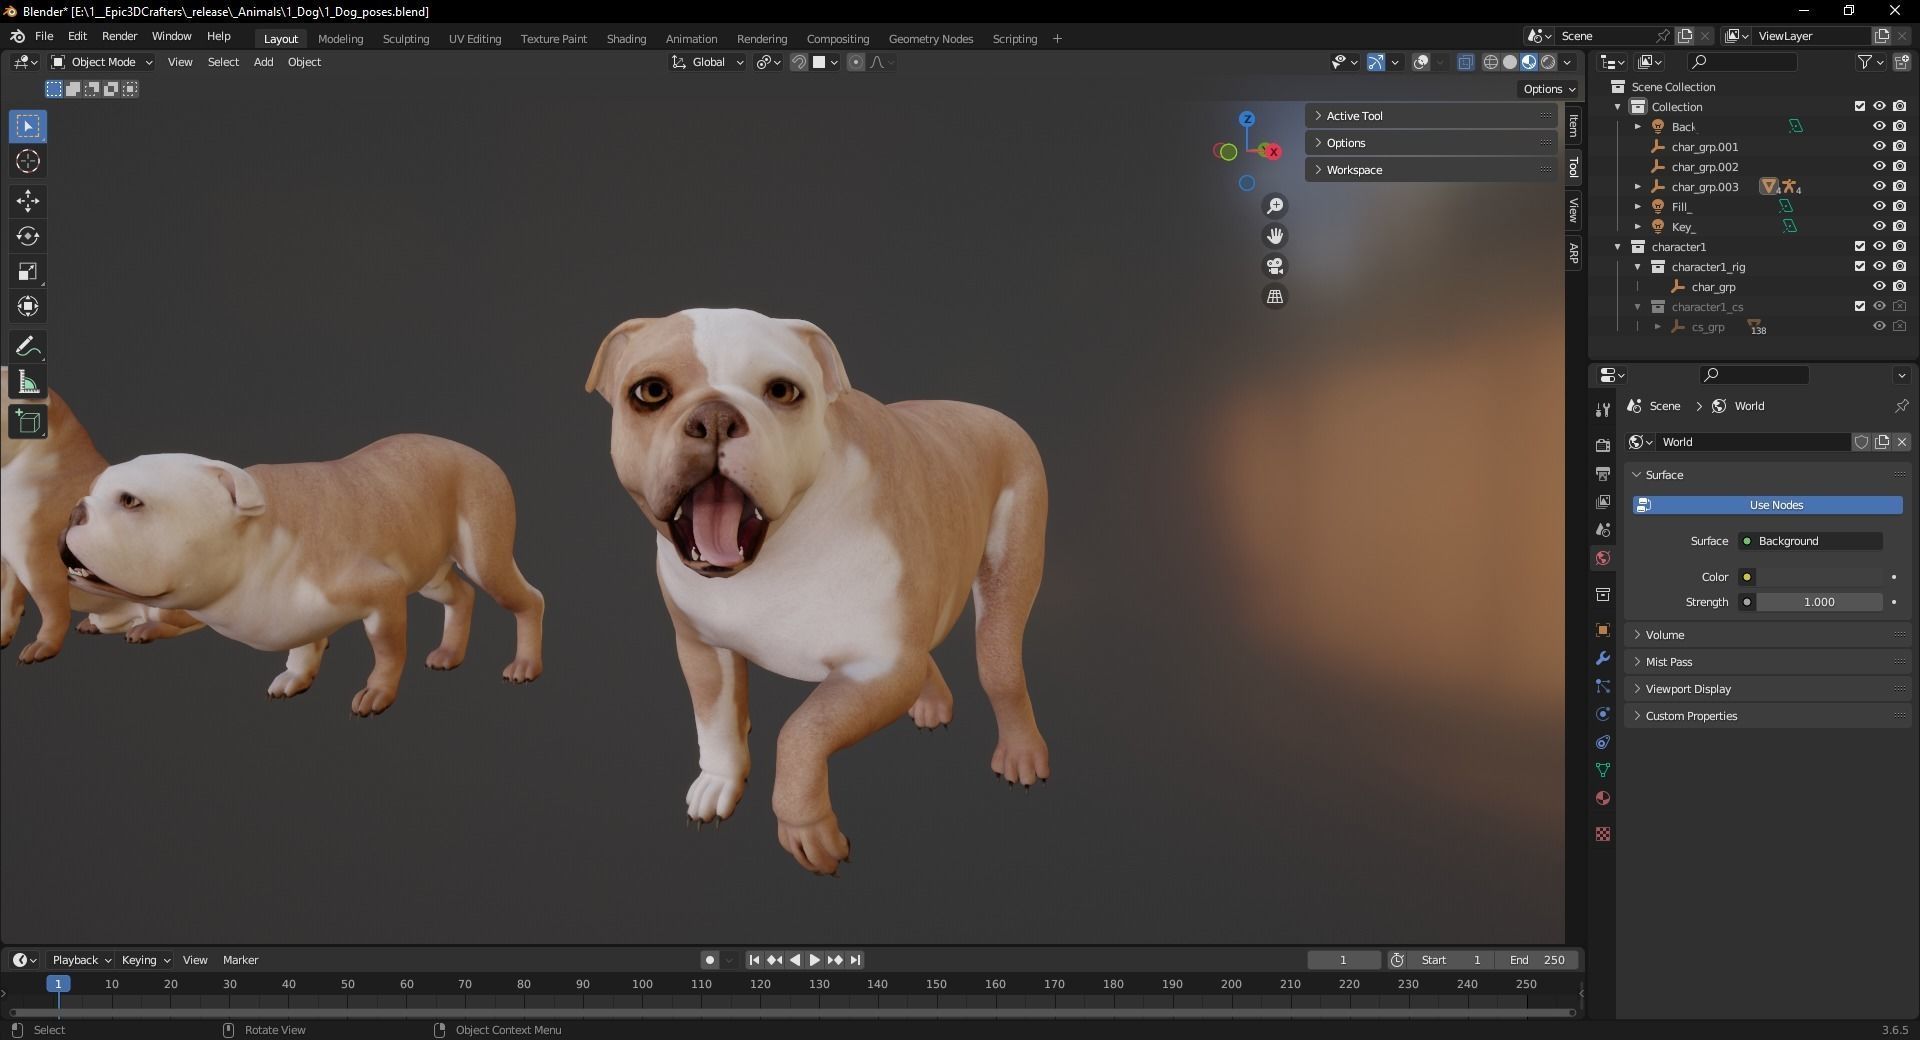
Task: Click the Options button in viewport header
Action: point(1549,89)
